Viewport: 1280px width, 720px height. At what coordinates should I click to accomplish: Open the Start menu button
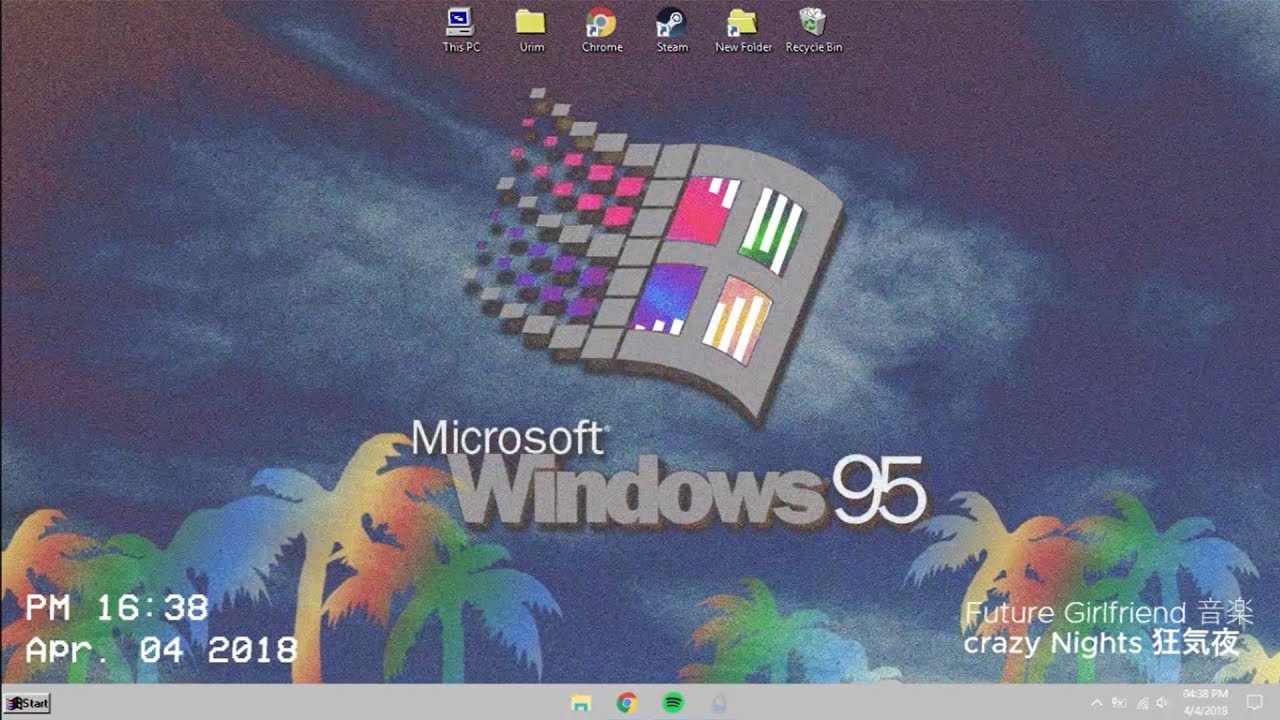coord(27,703)
